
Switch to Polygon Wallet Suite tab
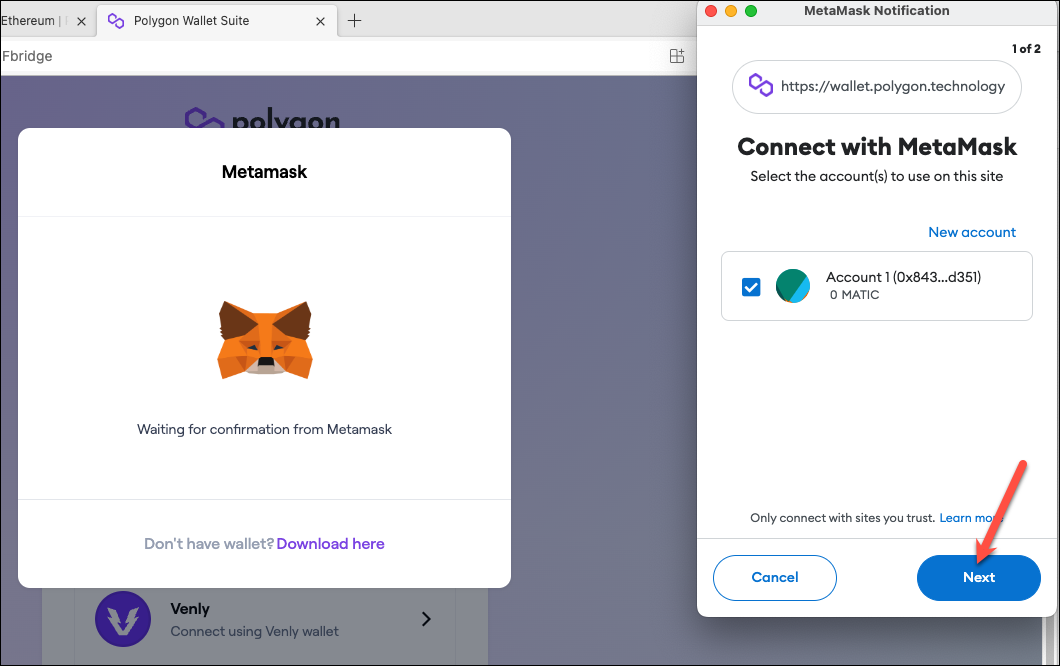(x=217, y=21)
